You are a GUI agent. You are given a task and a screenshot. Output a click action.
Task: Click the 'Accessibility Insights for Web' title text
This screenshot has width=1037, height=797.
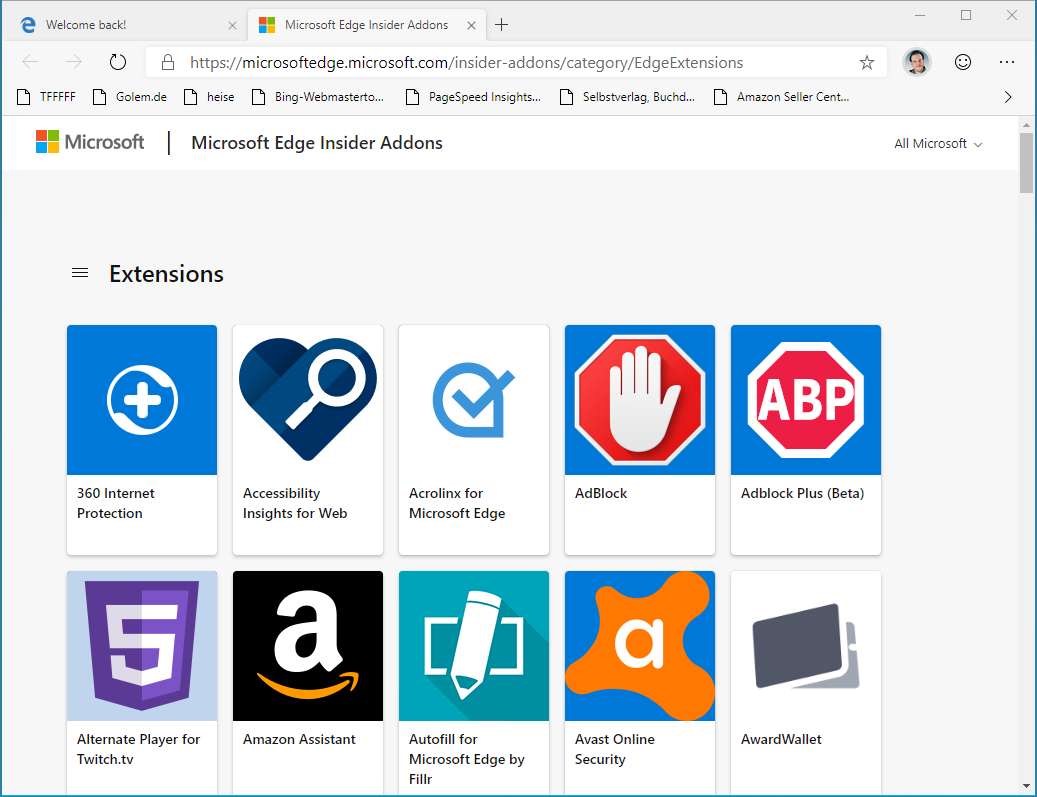(295, 503)
